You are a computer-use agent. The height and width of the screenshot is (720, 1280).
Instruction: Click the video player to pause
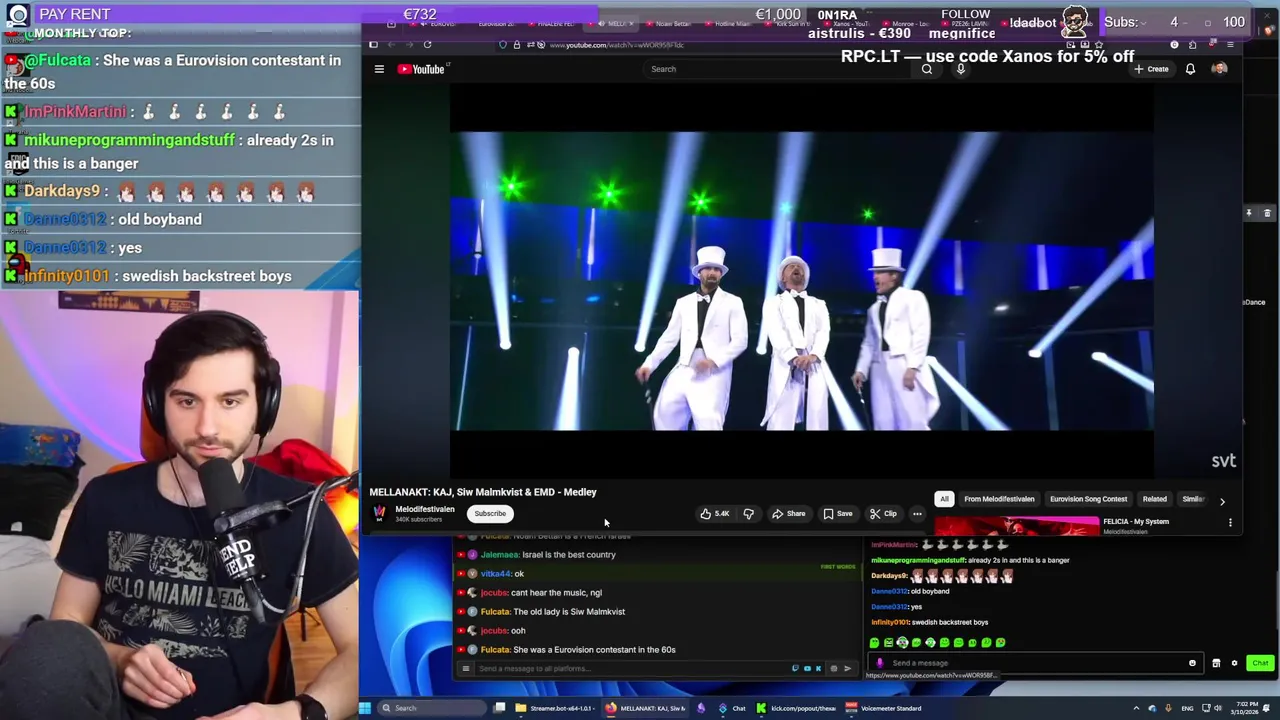(801, 280)
